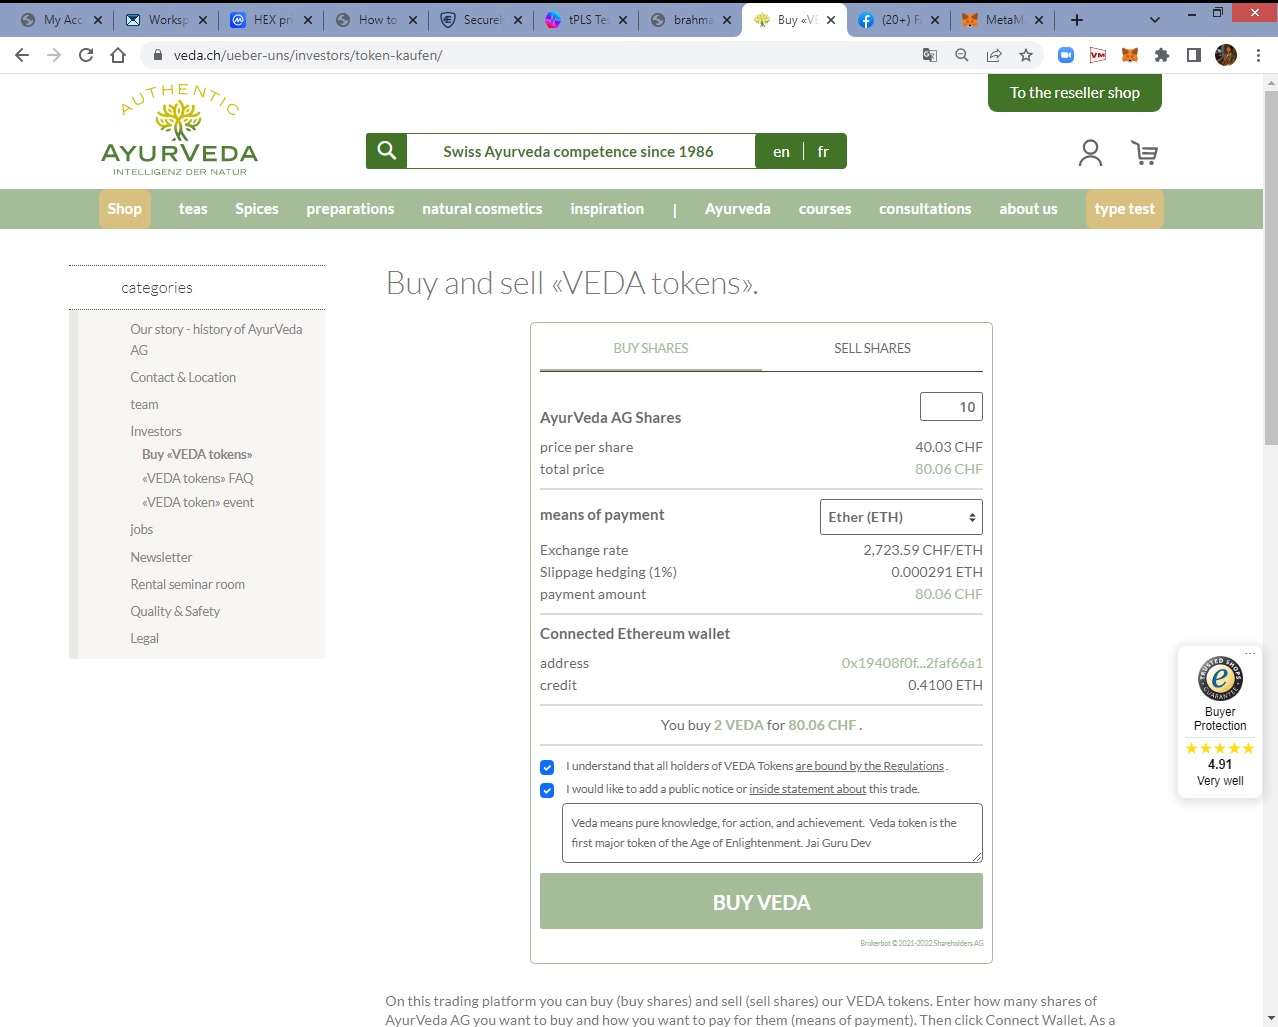Screen dimensions: 1278x1027
Task: Switch language to en
Action: (x=781, y=151)
